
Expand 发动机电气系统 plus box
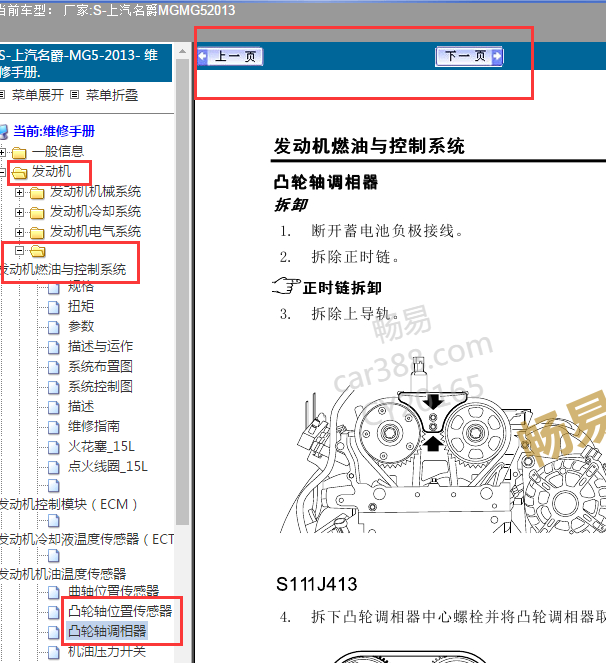point(19,232)
